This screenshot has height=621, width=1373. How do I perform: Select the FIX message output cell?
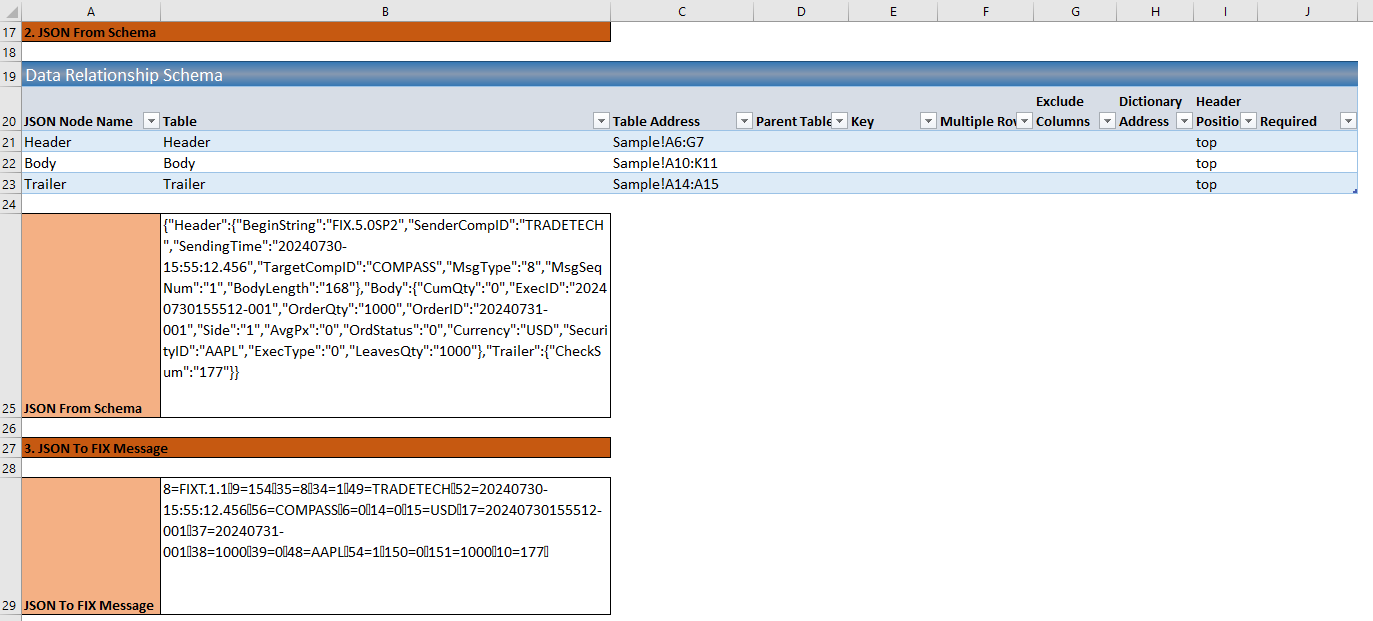point(385,545)
